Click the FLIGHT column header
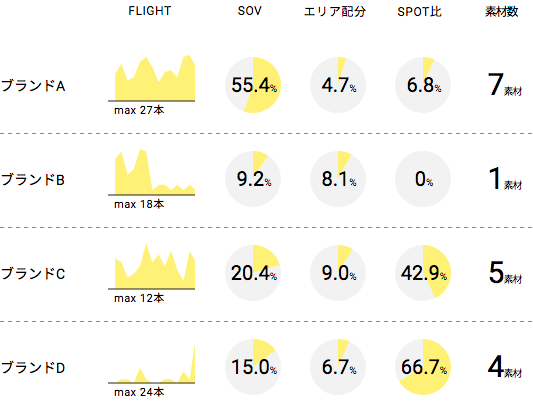 tap(150, 11)
